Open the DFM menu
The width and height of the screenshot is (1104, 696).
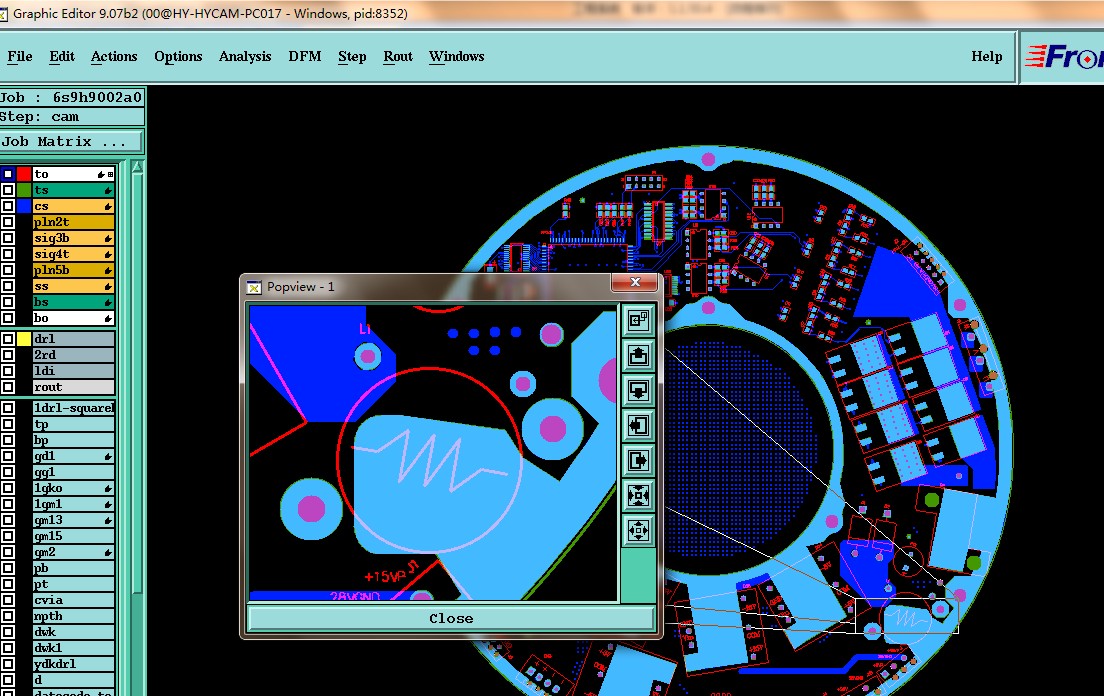(305, 56)
